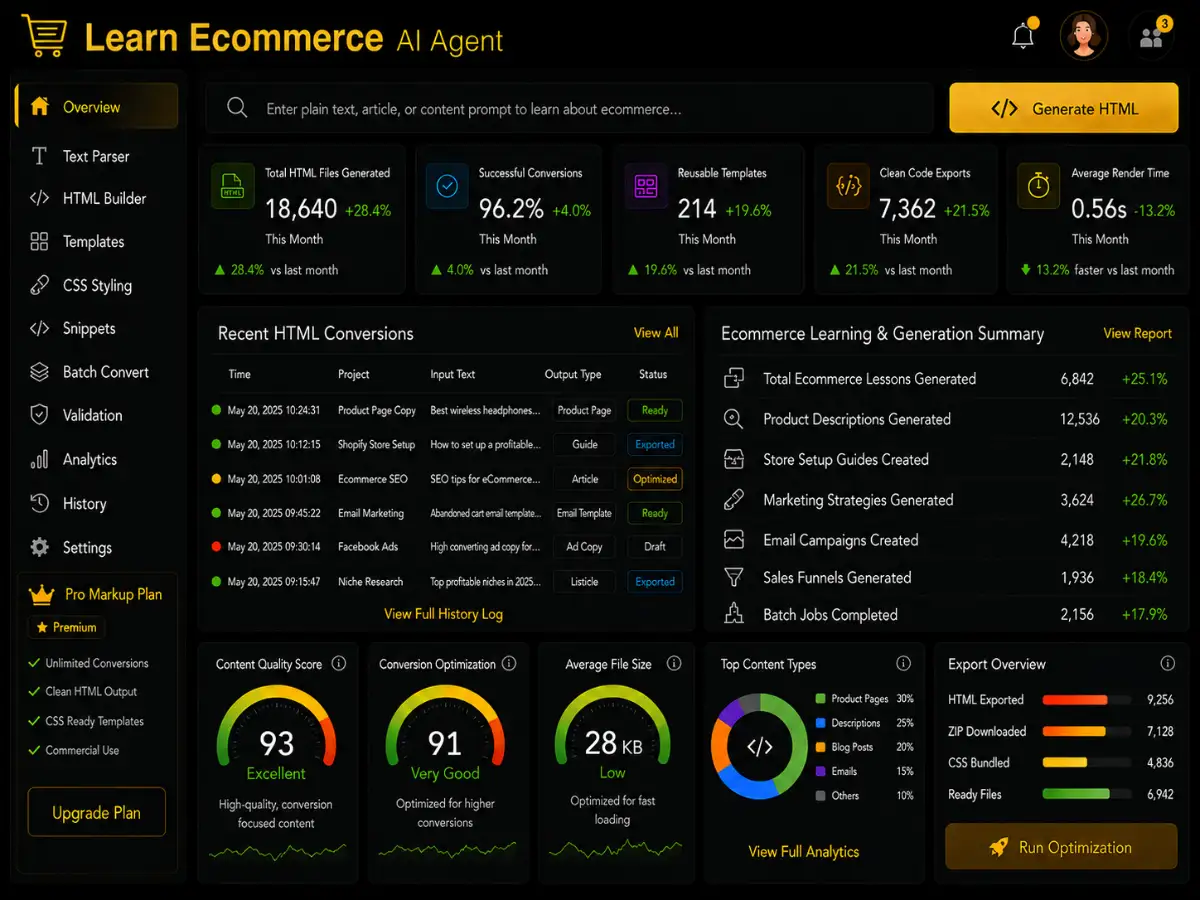Go to Overview in the sidebar

click(x=97, y=106)
